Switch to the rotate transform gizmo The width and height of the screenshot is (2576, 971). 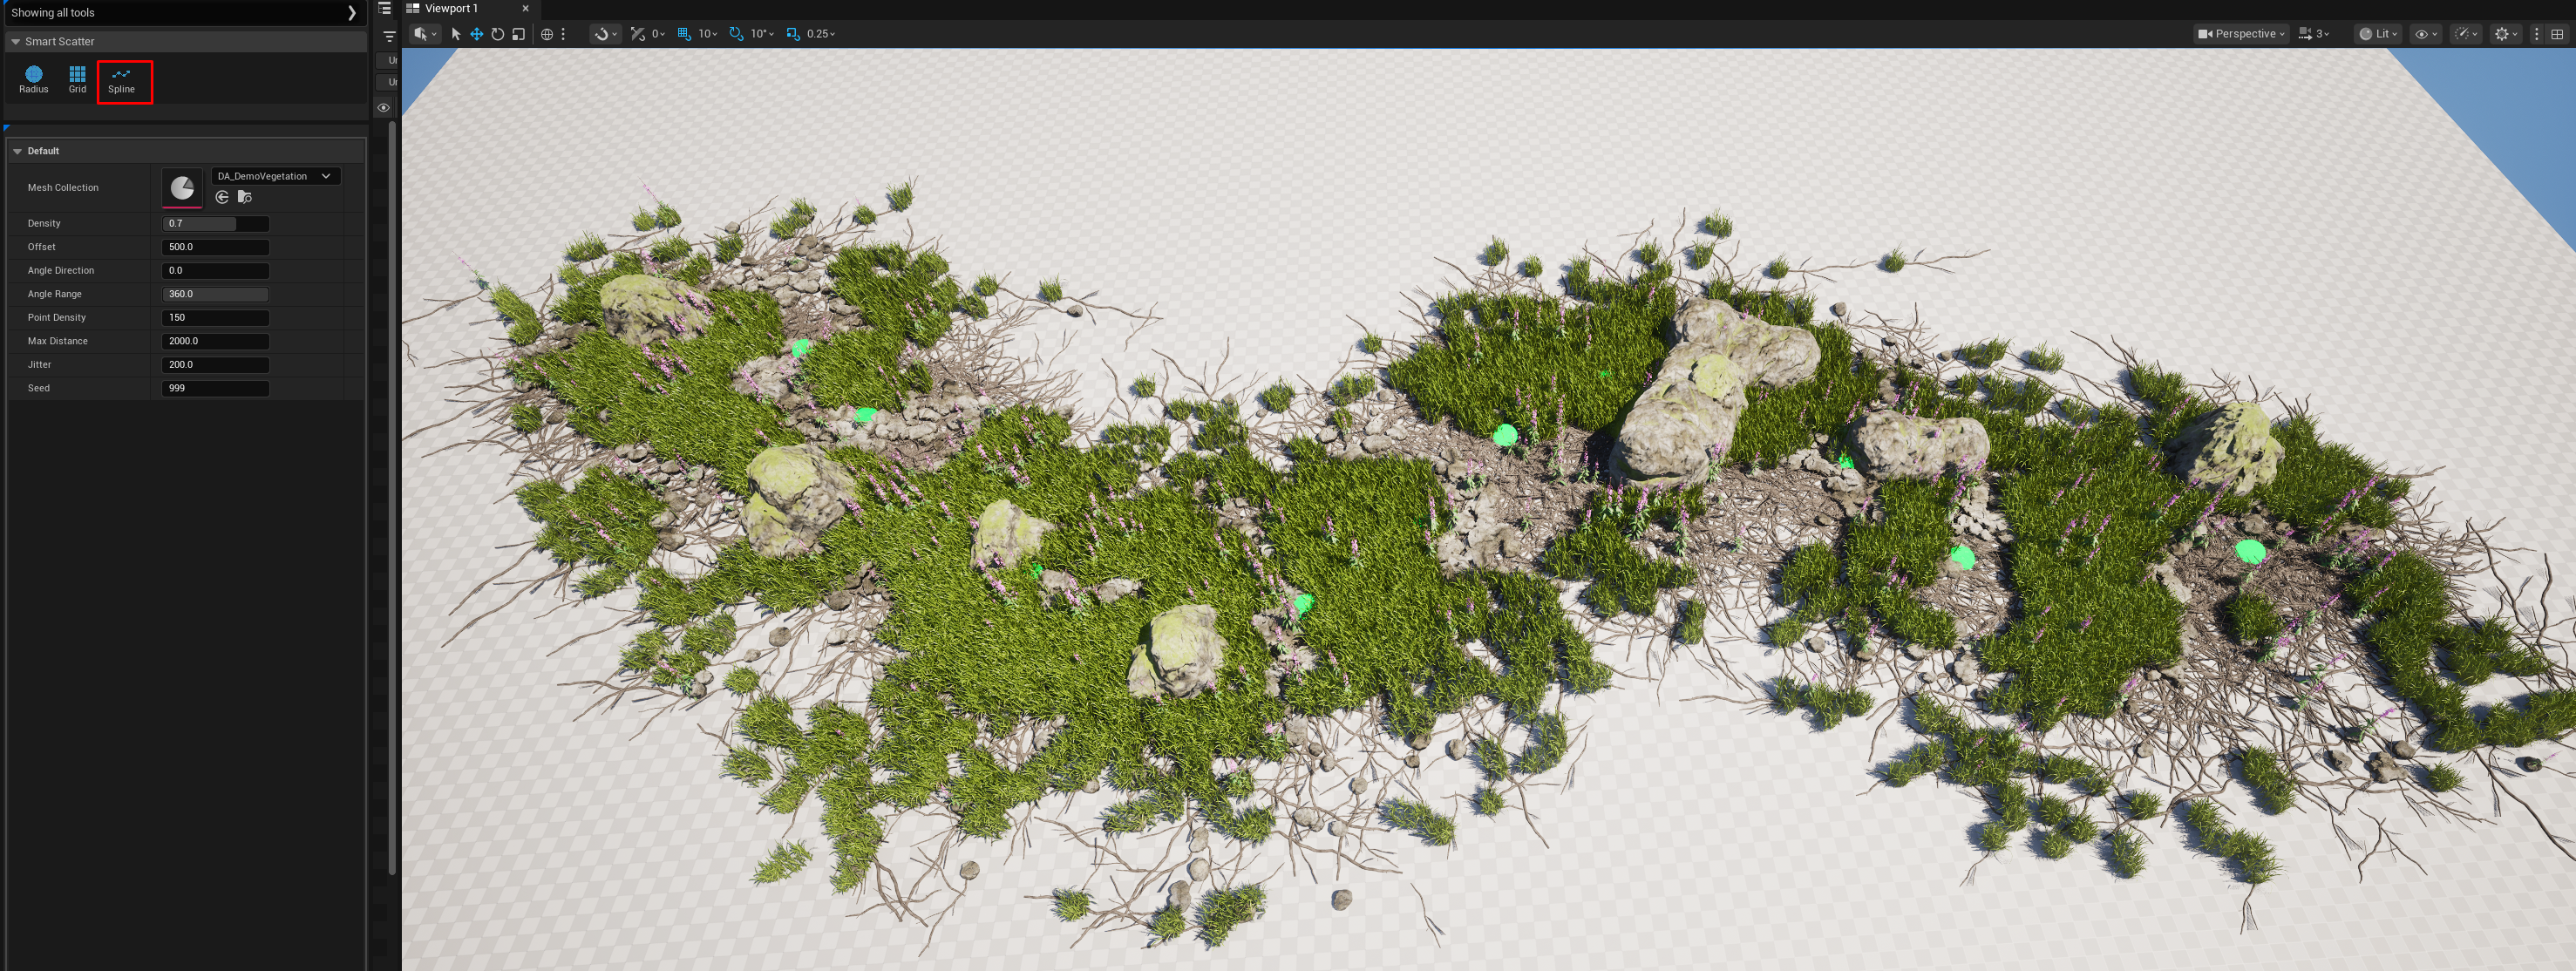497,34
